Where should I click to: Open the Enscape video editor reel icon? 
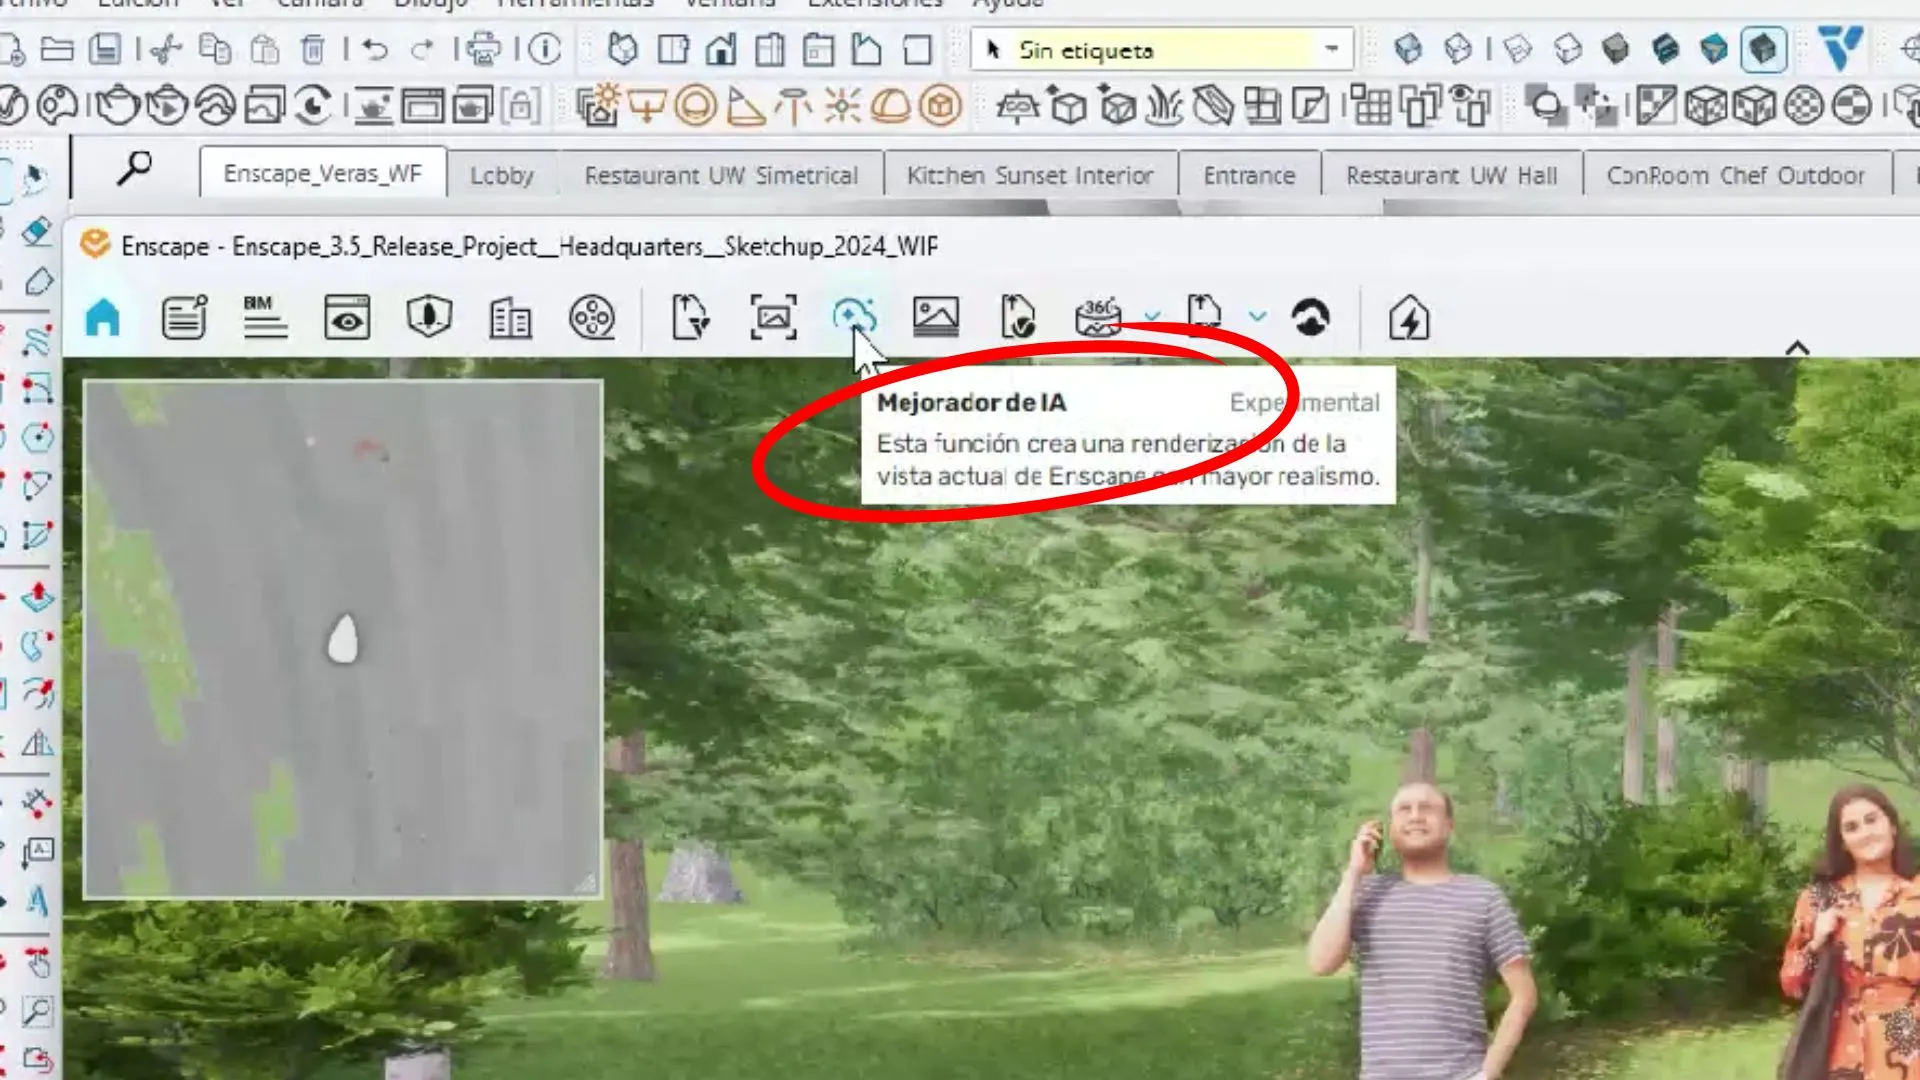[x=592, y=318]
